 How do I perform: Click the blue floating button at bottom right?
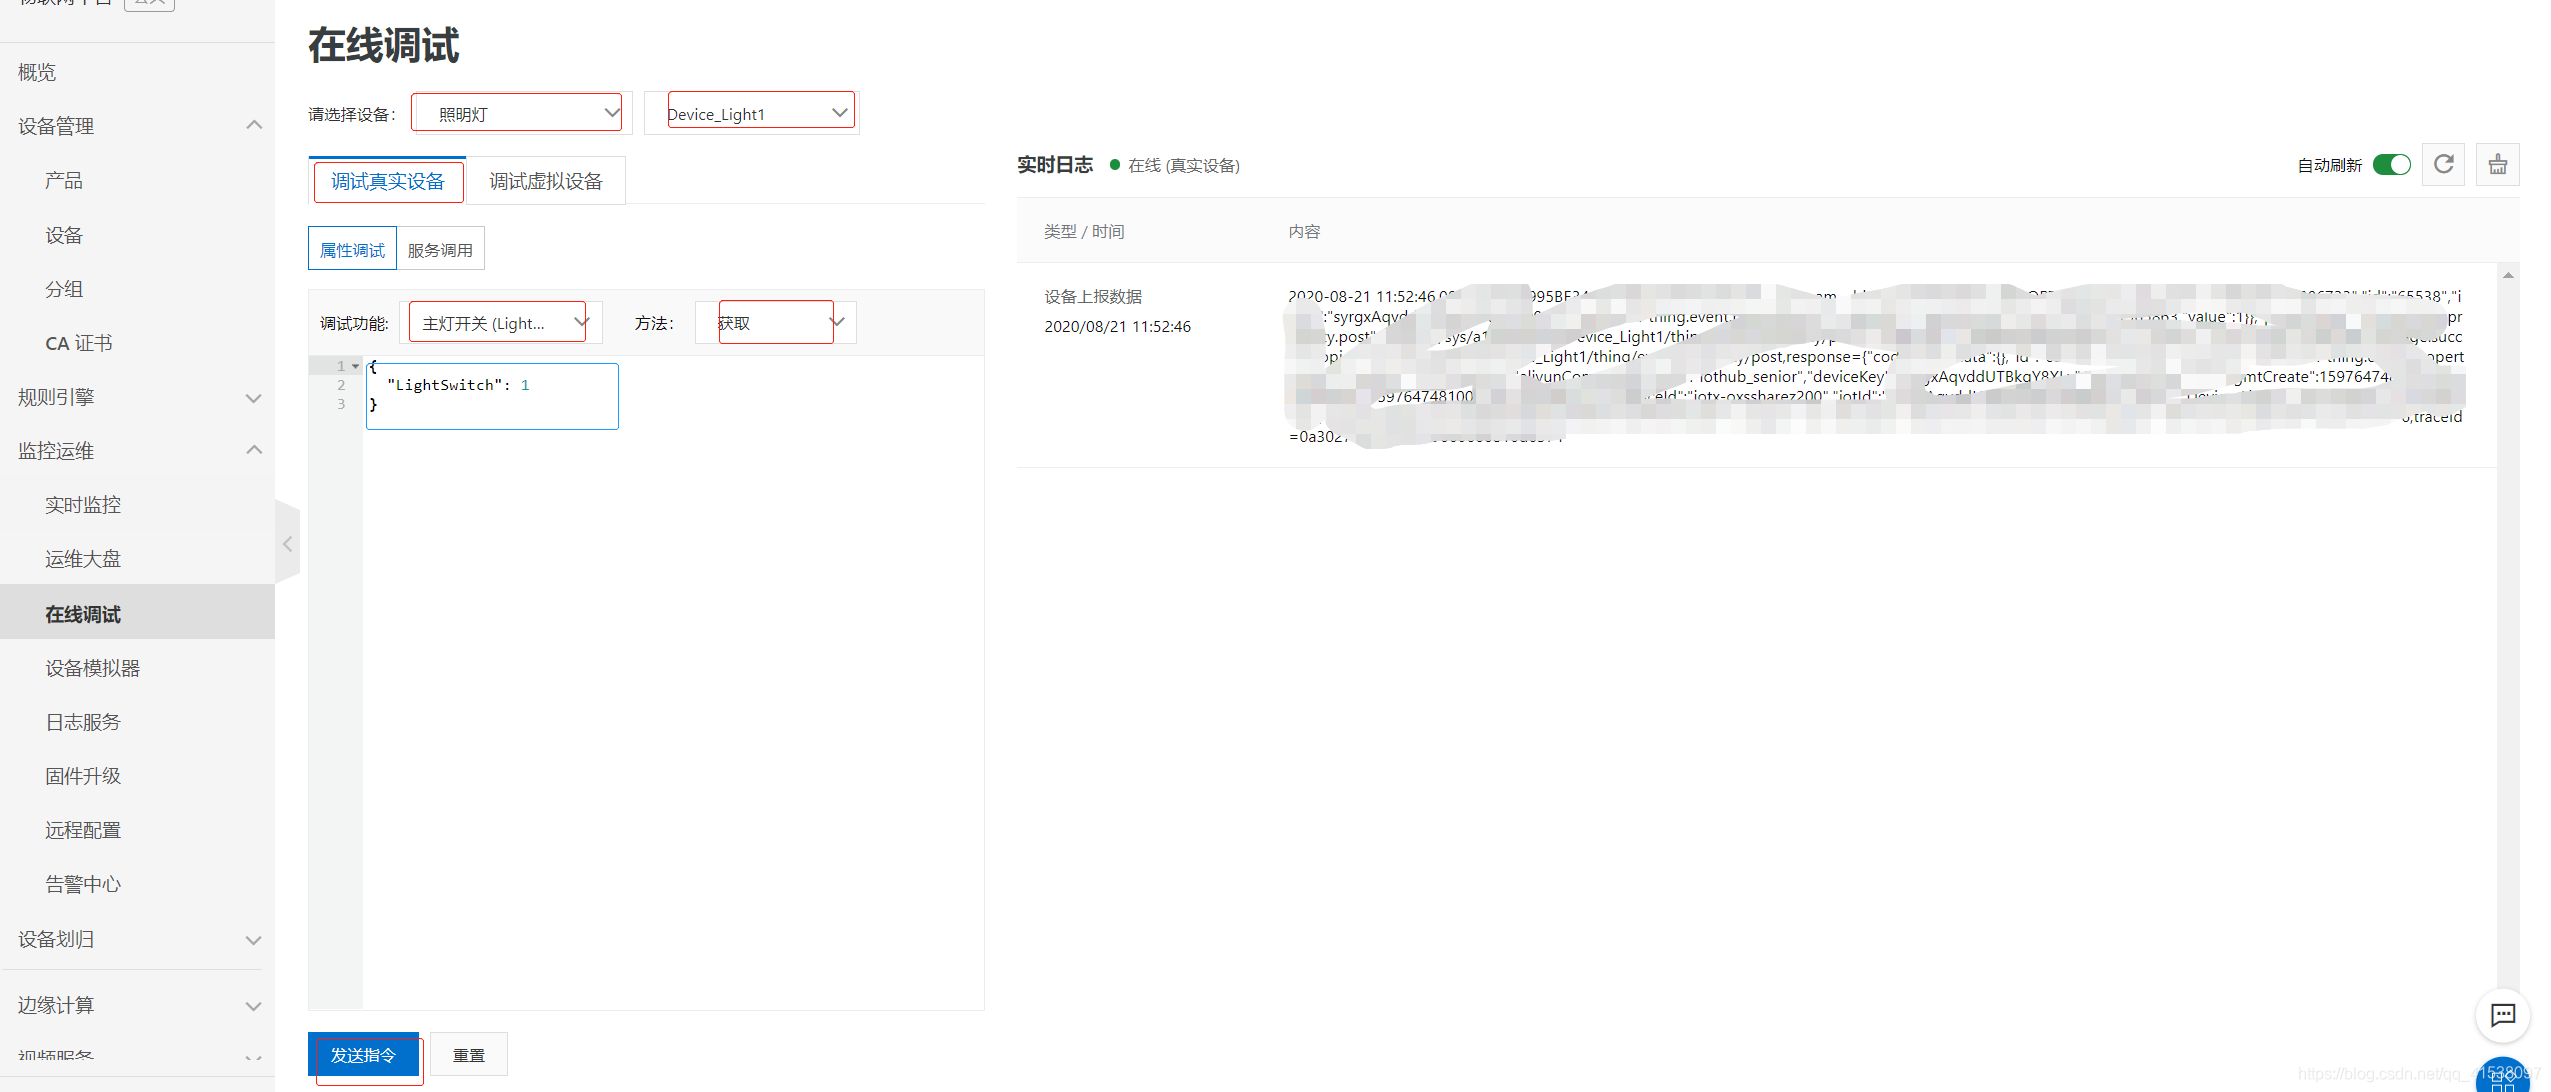click(2502, 1078)
